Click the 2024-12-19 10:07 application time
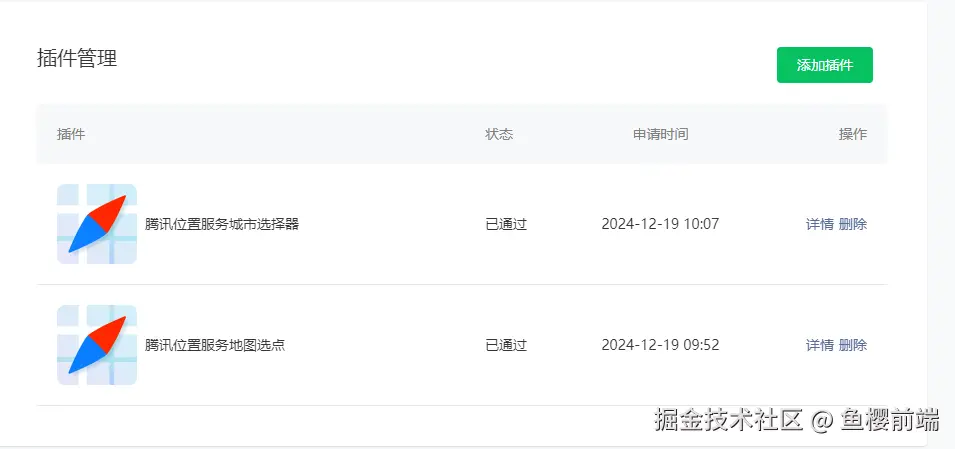955x449 pixels. [x=660, y=224]
